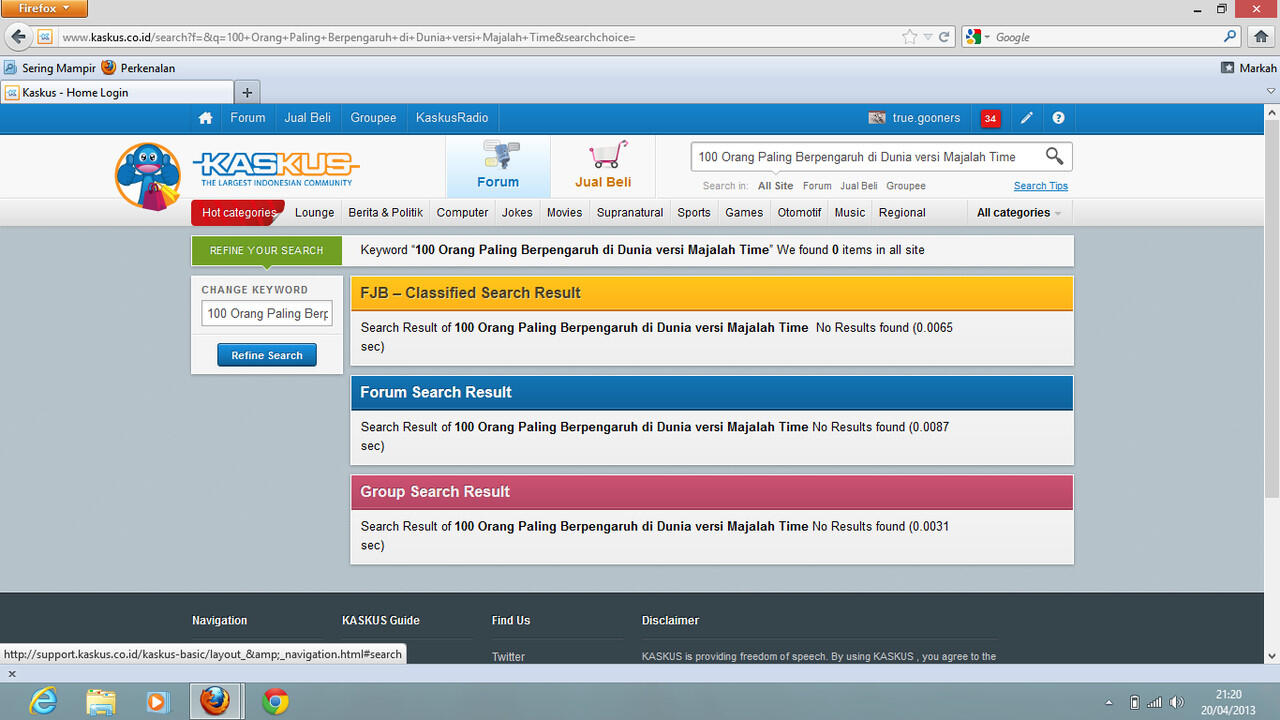Expand the All categories dropdown
1280x720 pixels.
pyautogui.click(x=1018, y=212)
